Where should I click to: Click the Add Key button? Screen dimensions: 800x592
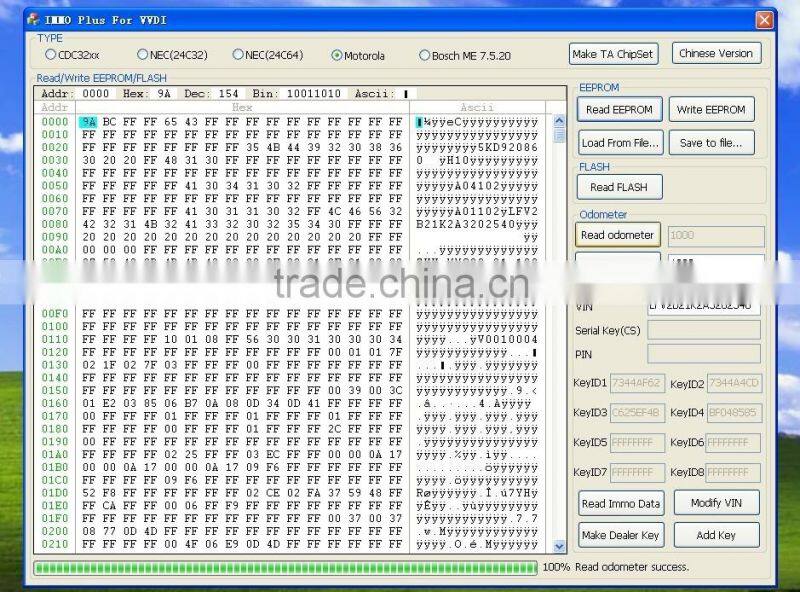[x=716, y=535]
